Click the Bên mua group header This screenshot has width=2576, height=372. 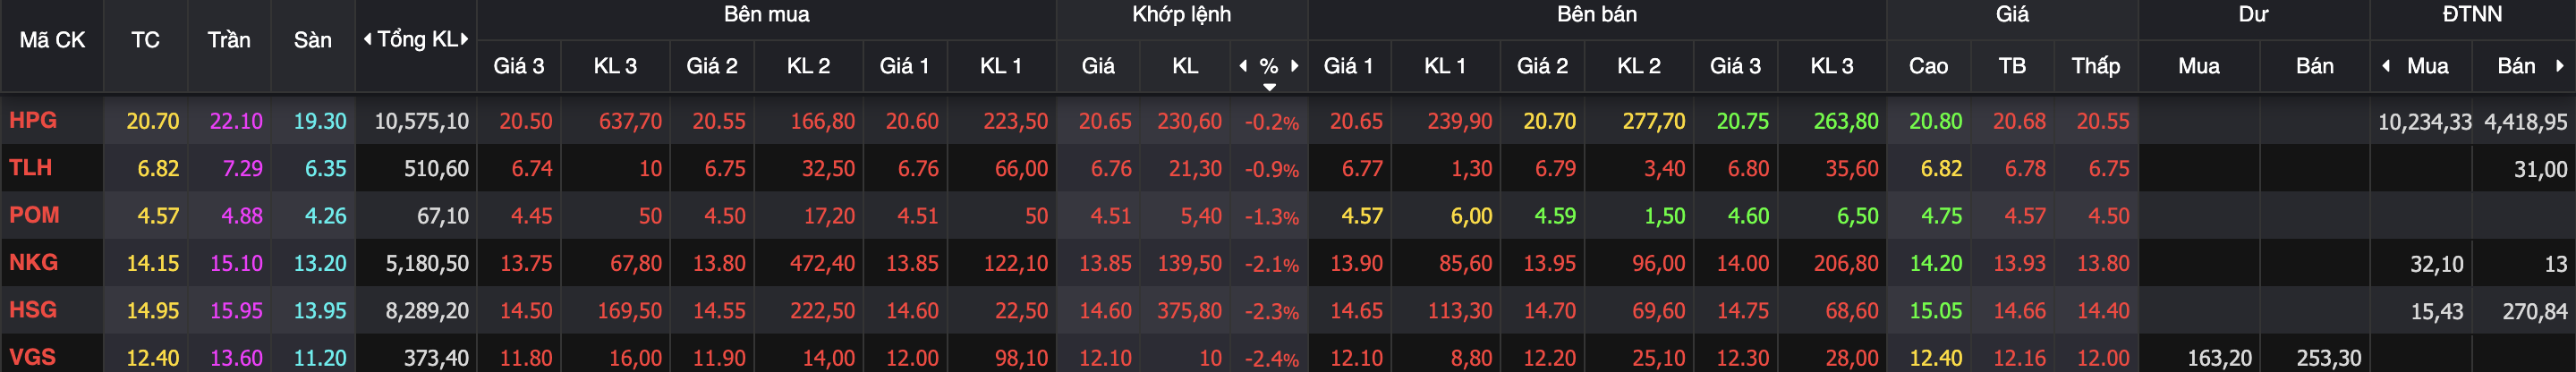pos(766,14)
